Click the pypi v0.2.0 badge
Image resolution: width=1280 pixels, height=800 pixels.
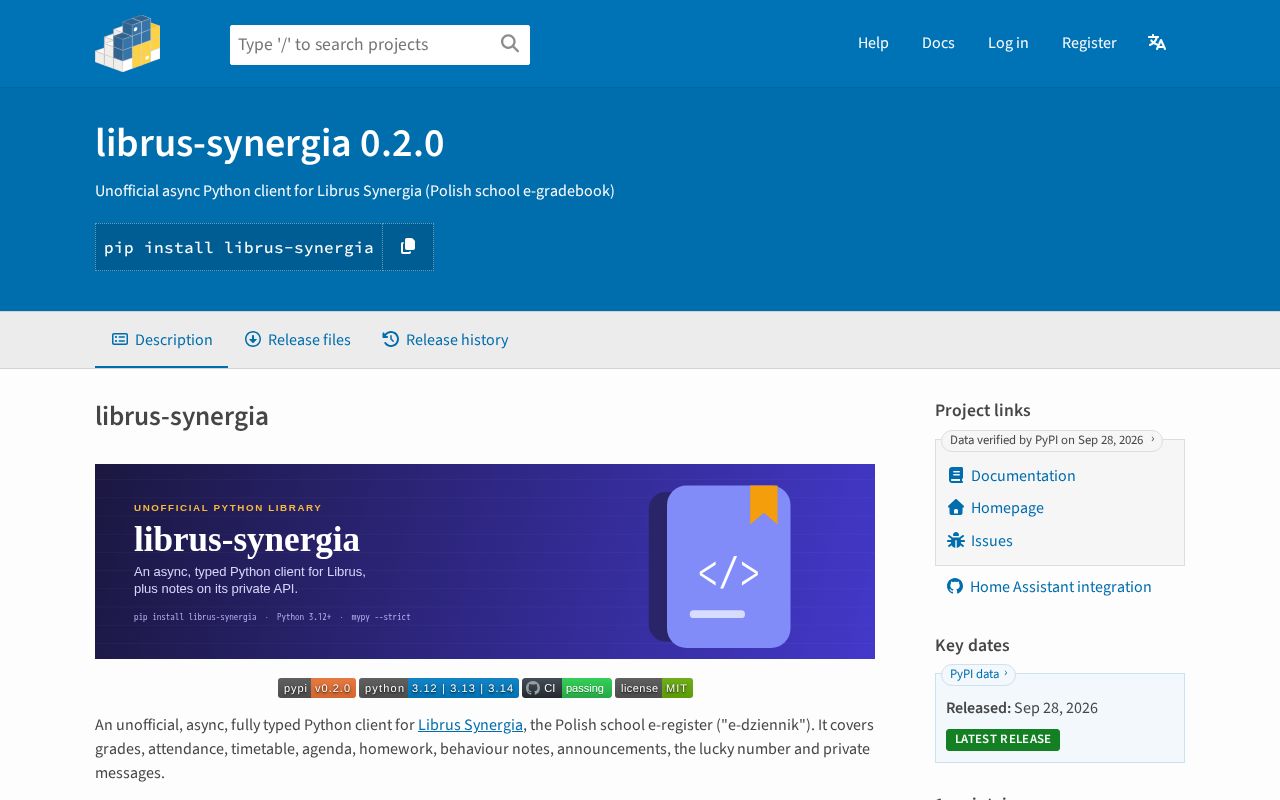pos(317,688)
